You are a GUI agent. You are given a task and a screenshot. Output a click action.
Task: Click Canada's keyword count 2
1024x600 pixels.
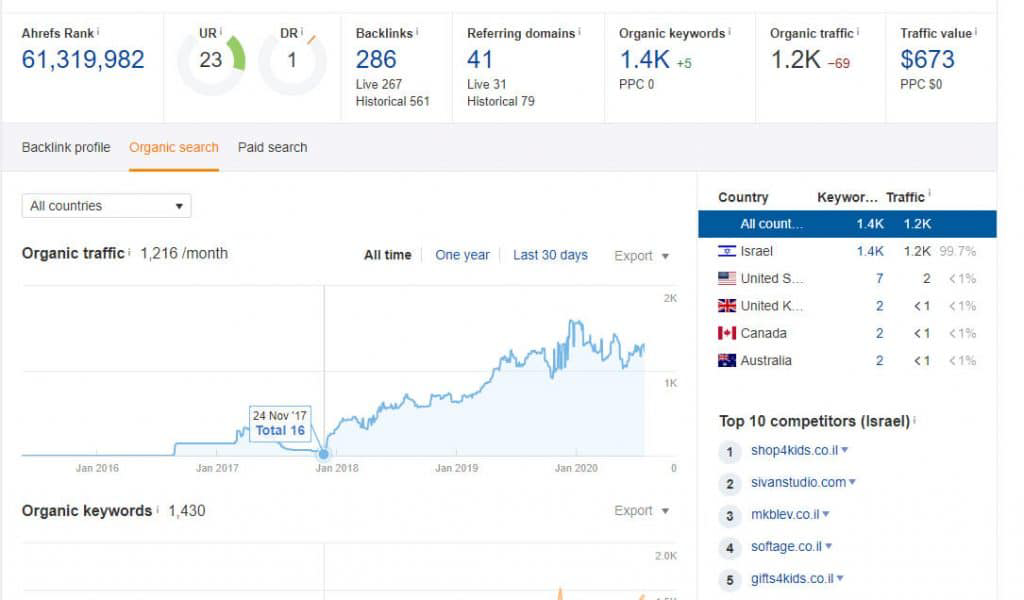tap(880, 334)
